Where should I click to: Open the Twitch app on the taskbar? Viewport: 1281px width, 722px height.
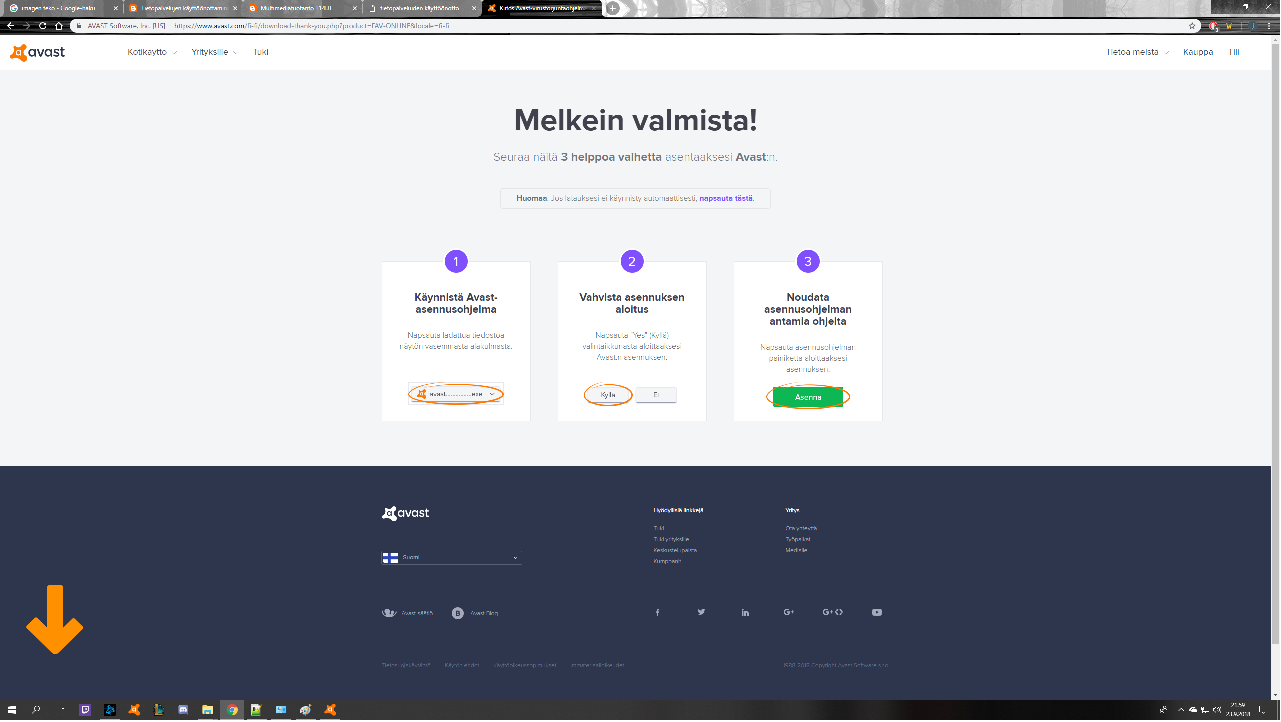(x=85, y=710)
